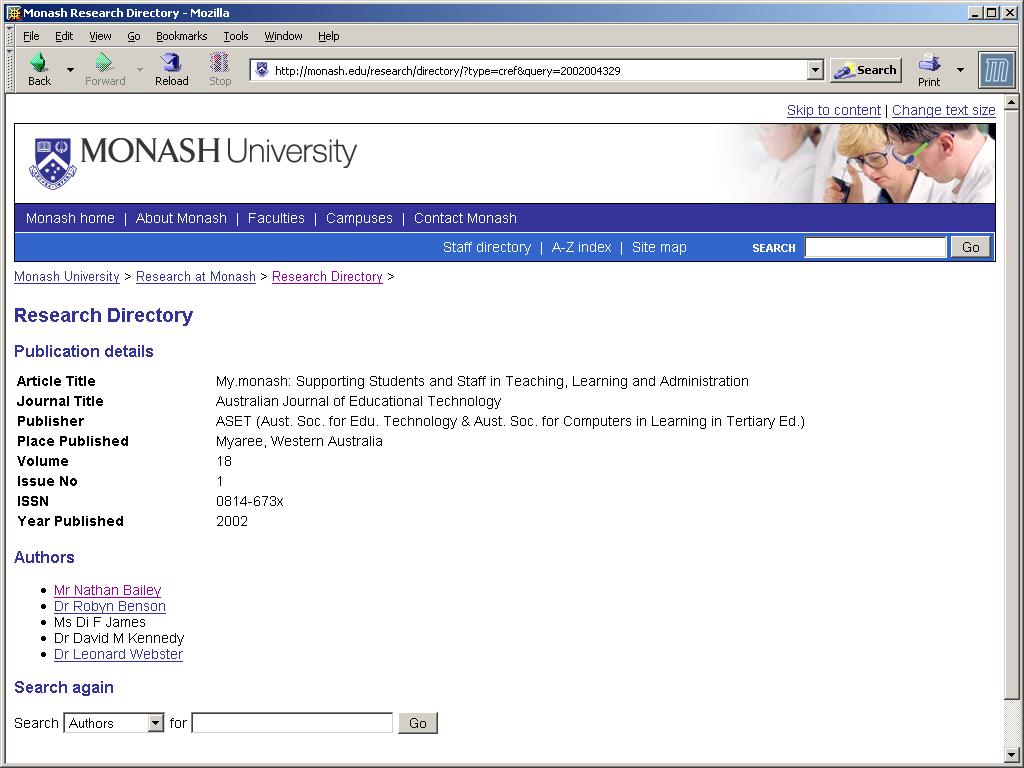Open the View menu
The height and width of the screenshot is (768, 1024).
(100, 36)
